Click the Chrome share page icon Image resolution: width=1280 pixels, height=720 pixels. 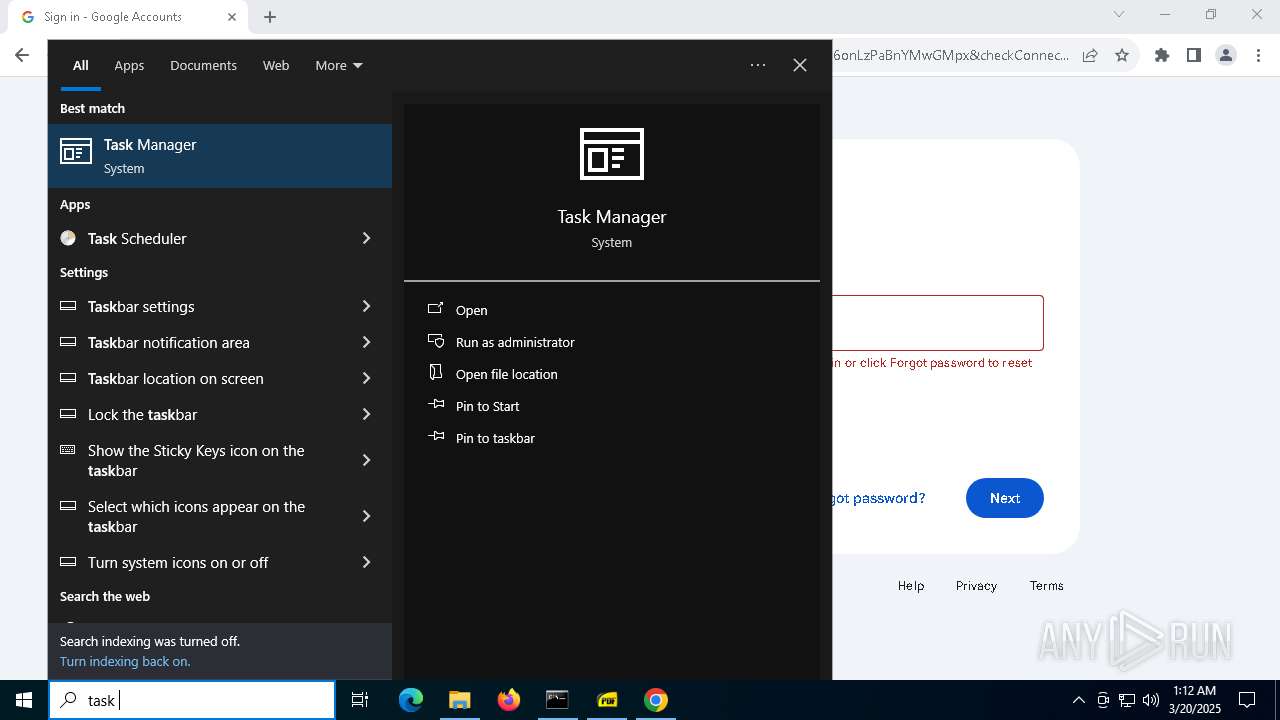tap(1090, 55)
